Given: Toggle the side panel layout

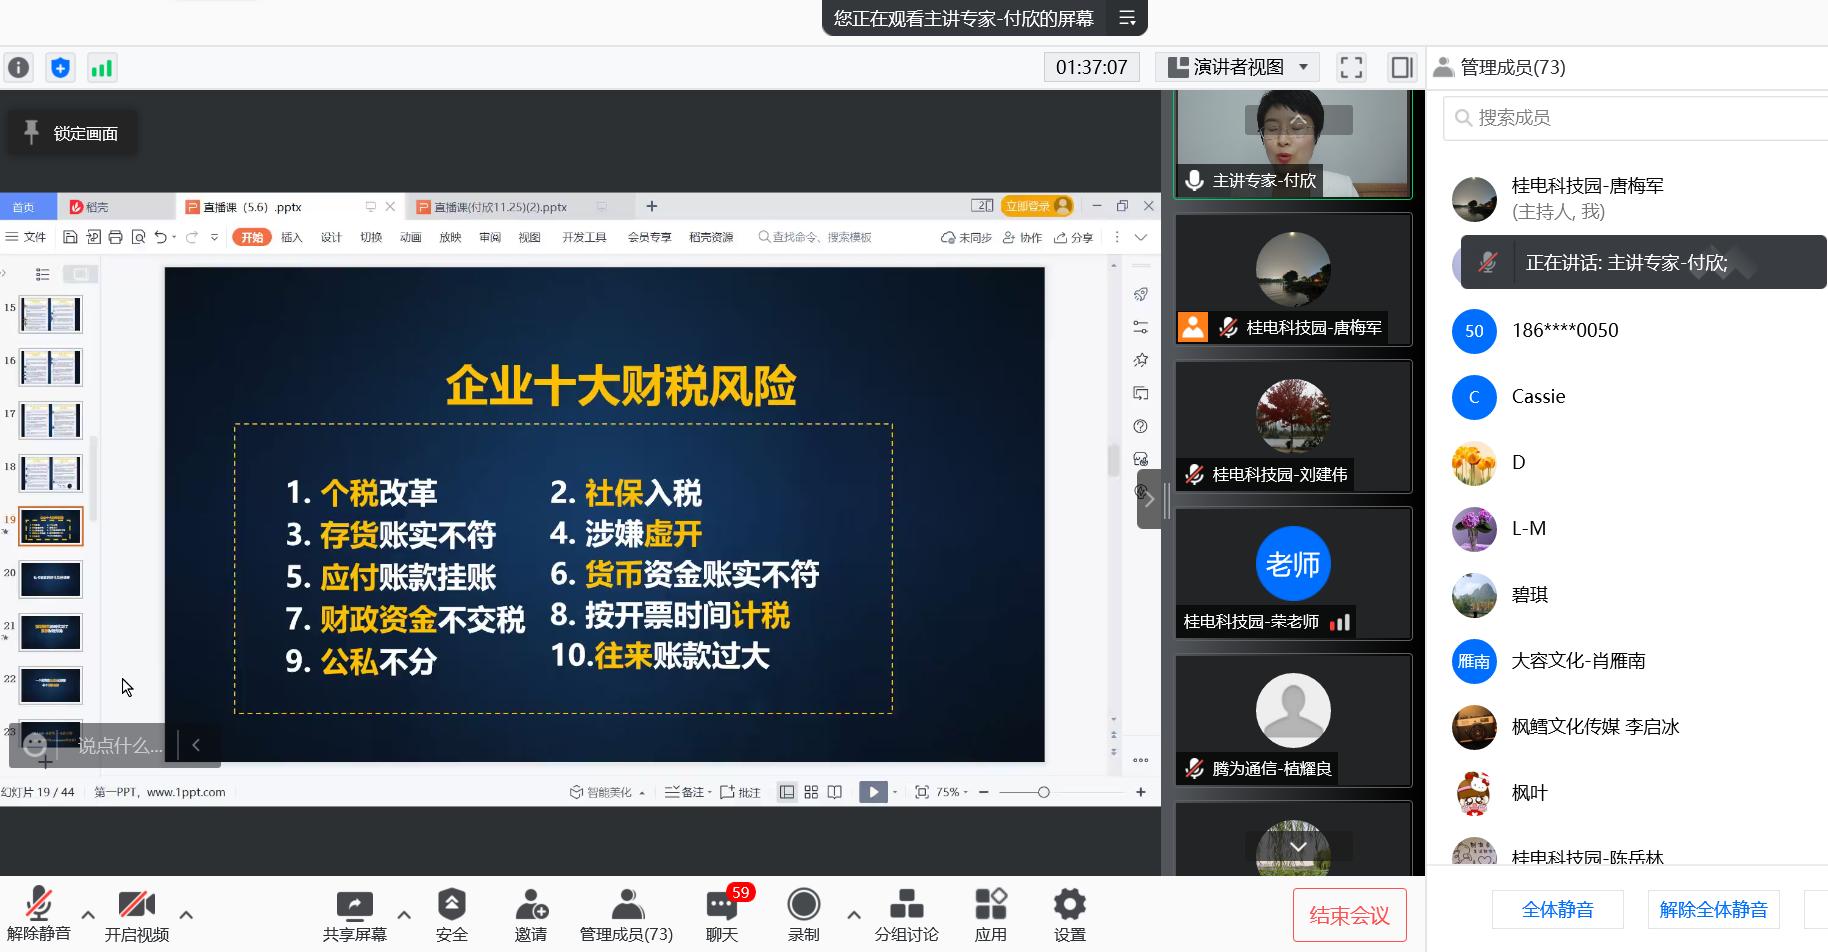Looking at the screenshot, I should coord(1402,68).
